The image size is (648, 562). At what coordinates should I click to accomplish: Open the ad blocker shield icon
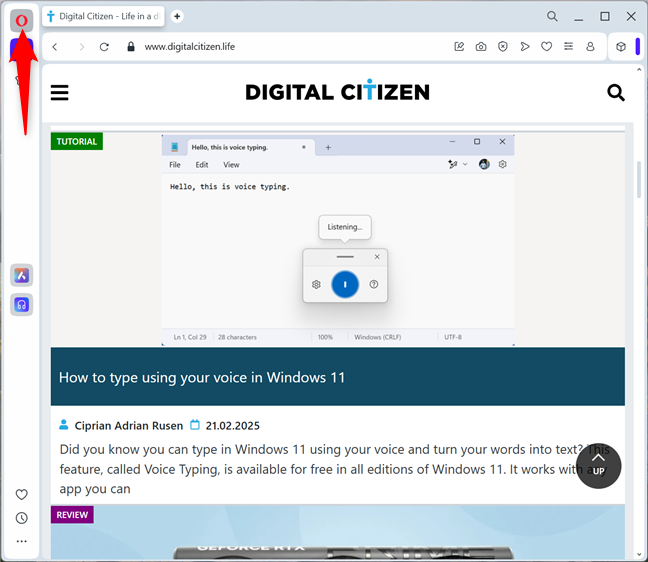tap(503, 47)
